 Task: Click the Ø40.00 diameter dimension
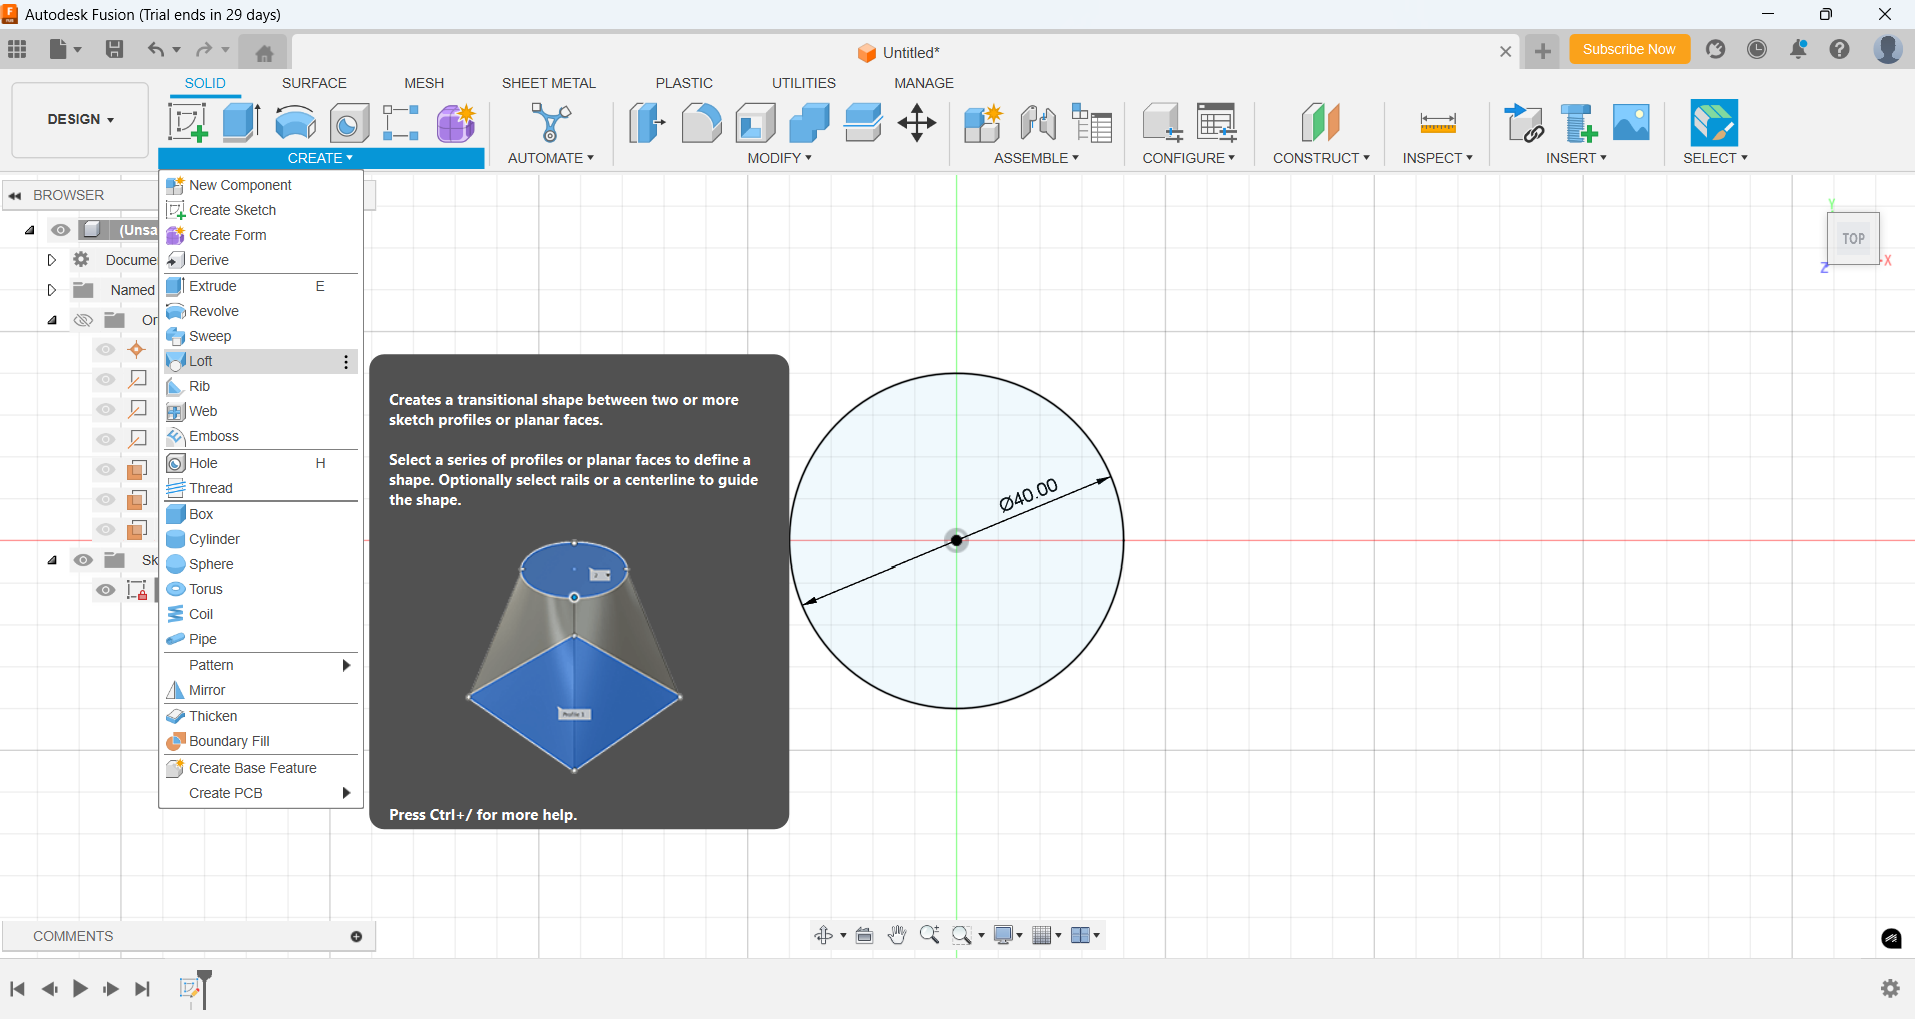pyautogui.click(x=1028, y=494)
